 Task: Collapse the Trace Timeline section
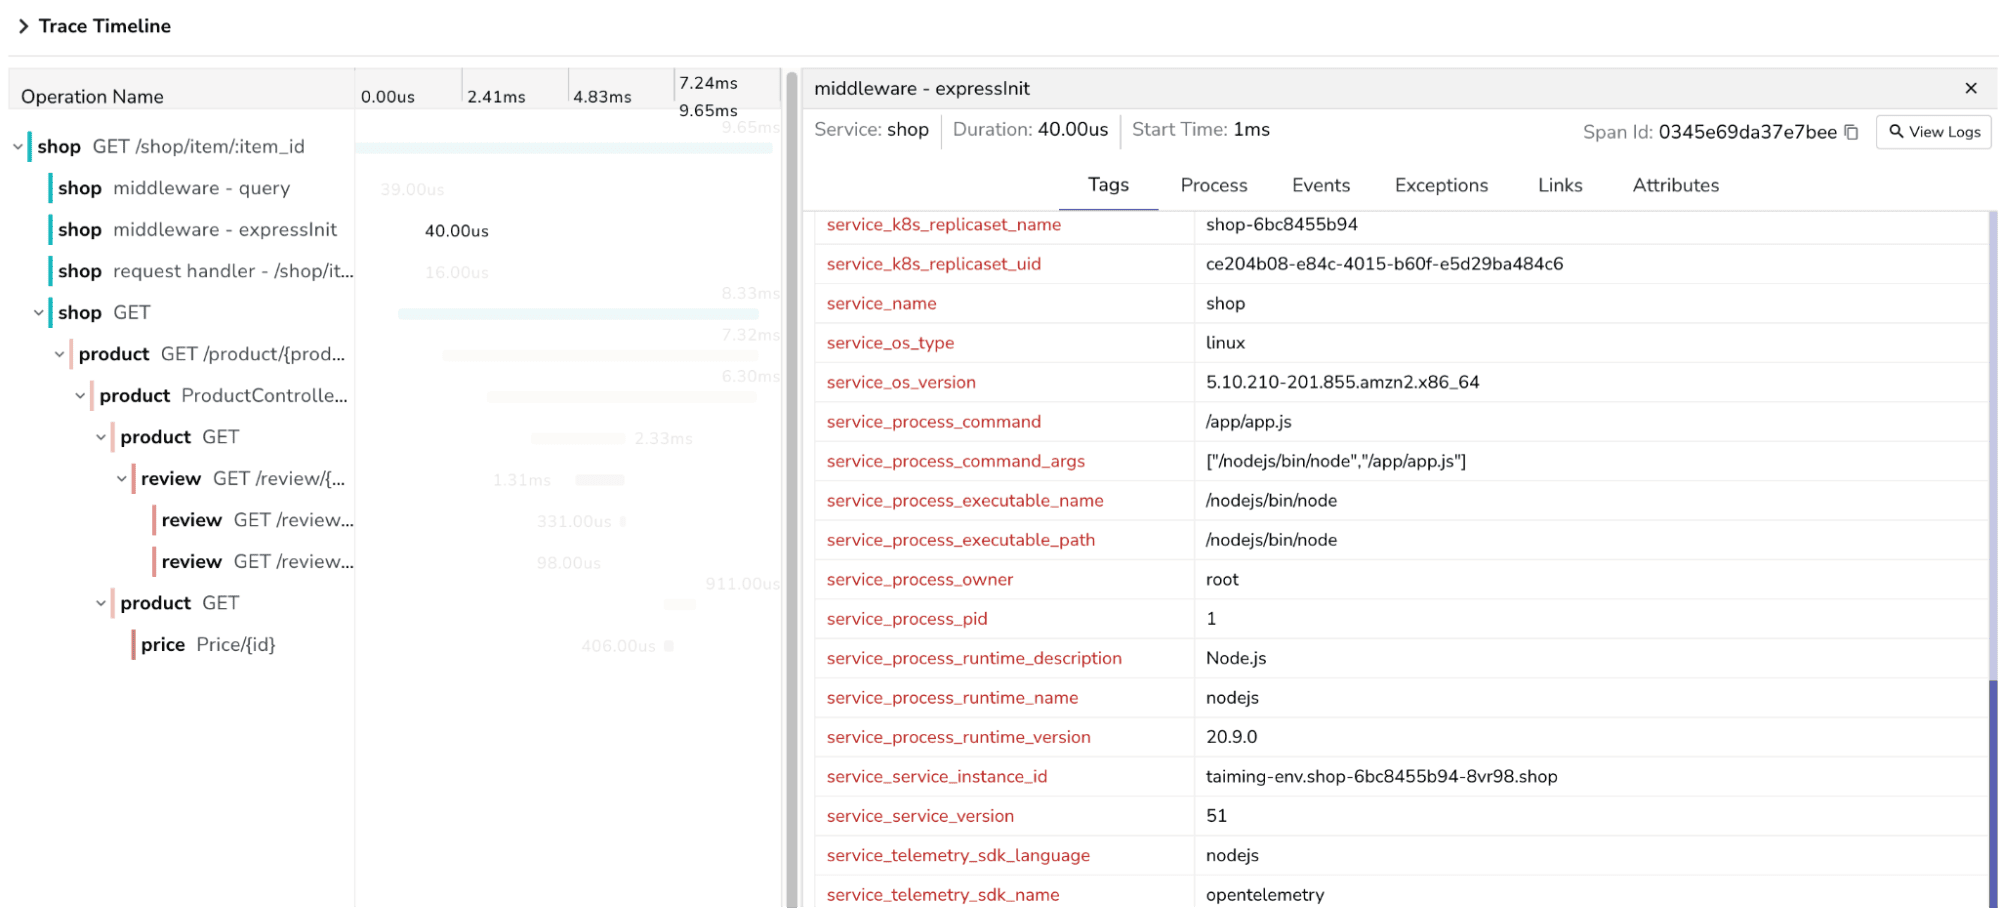[24, 26]
